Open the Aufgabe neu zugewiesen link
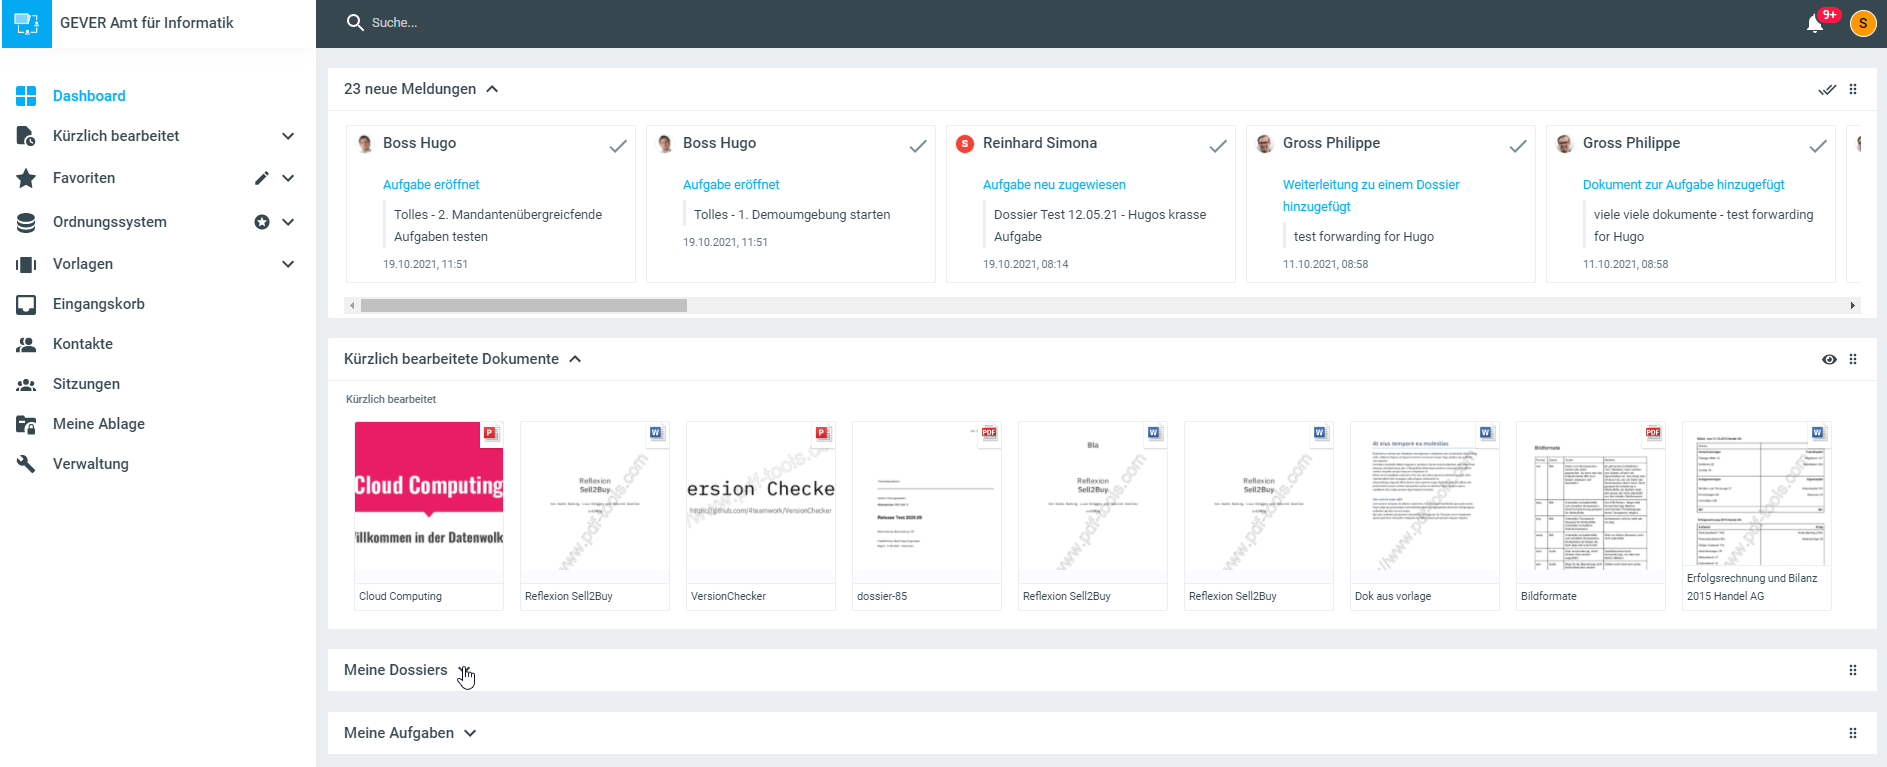Screen dimensions: 1887x767 pos(1054,185)
